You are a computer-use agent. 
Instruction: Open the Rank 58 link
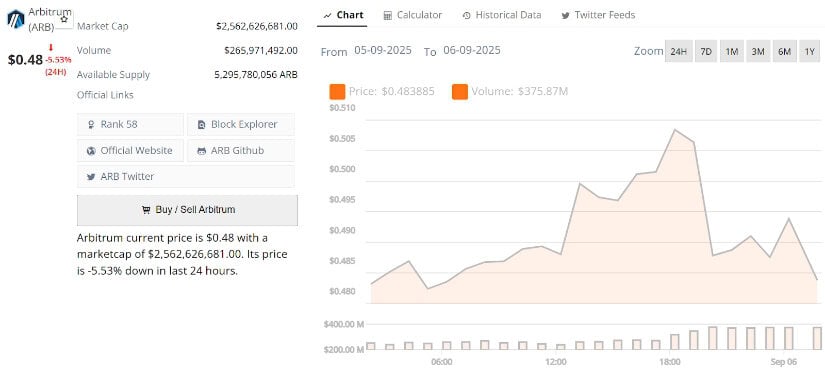pyautogui.click(x=130, y=125)
